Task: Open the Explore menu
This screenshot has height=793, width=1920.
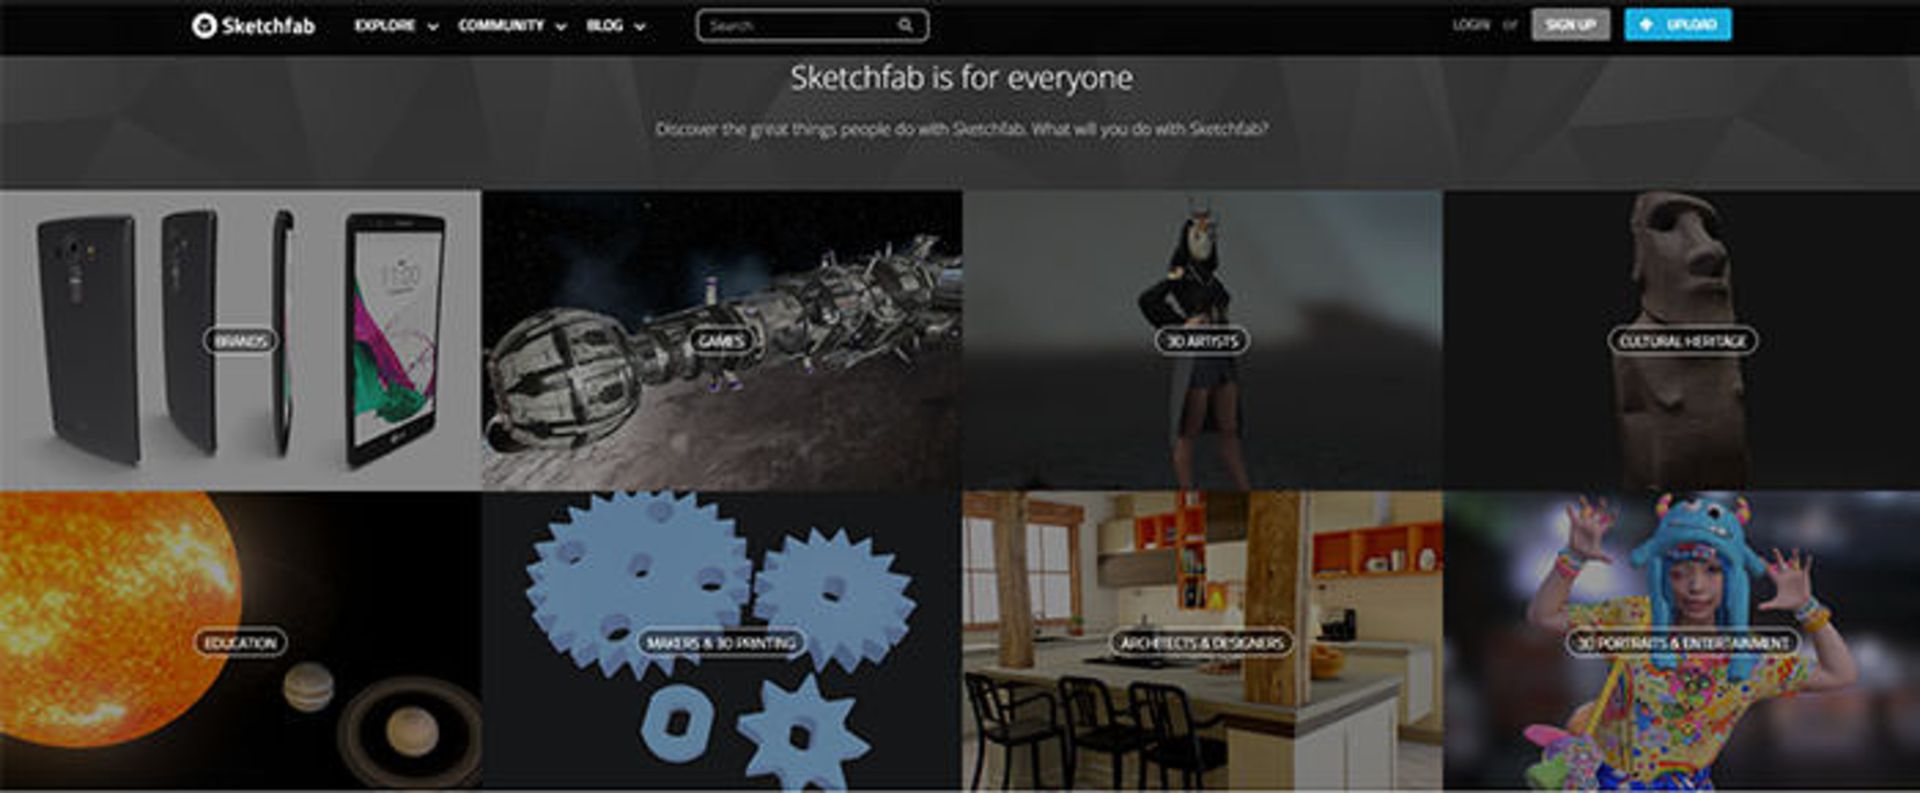Action: point(385,25)
